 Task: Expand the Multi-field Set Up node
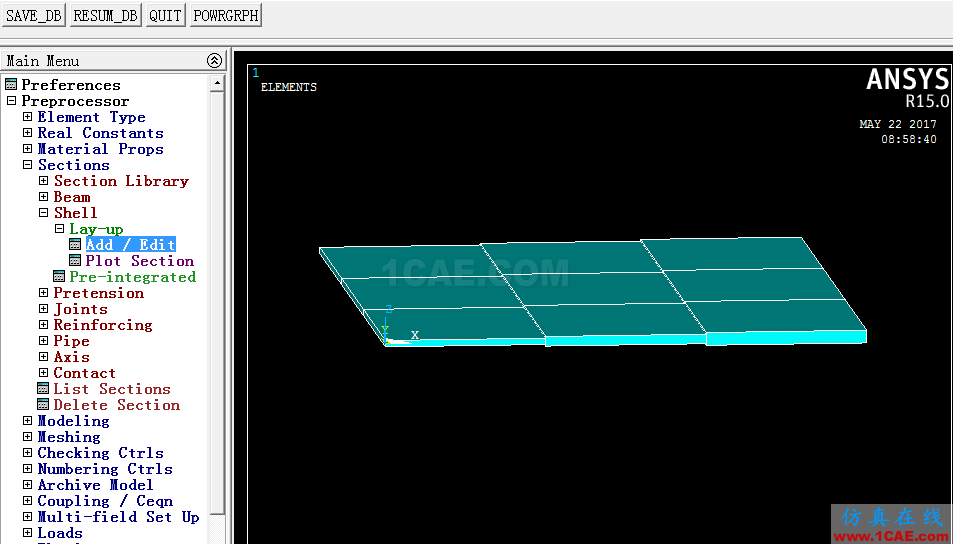(27, 517)
